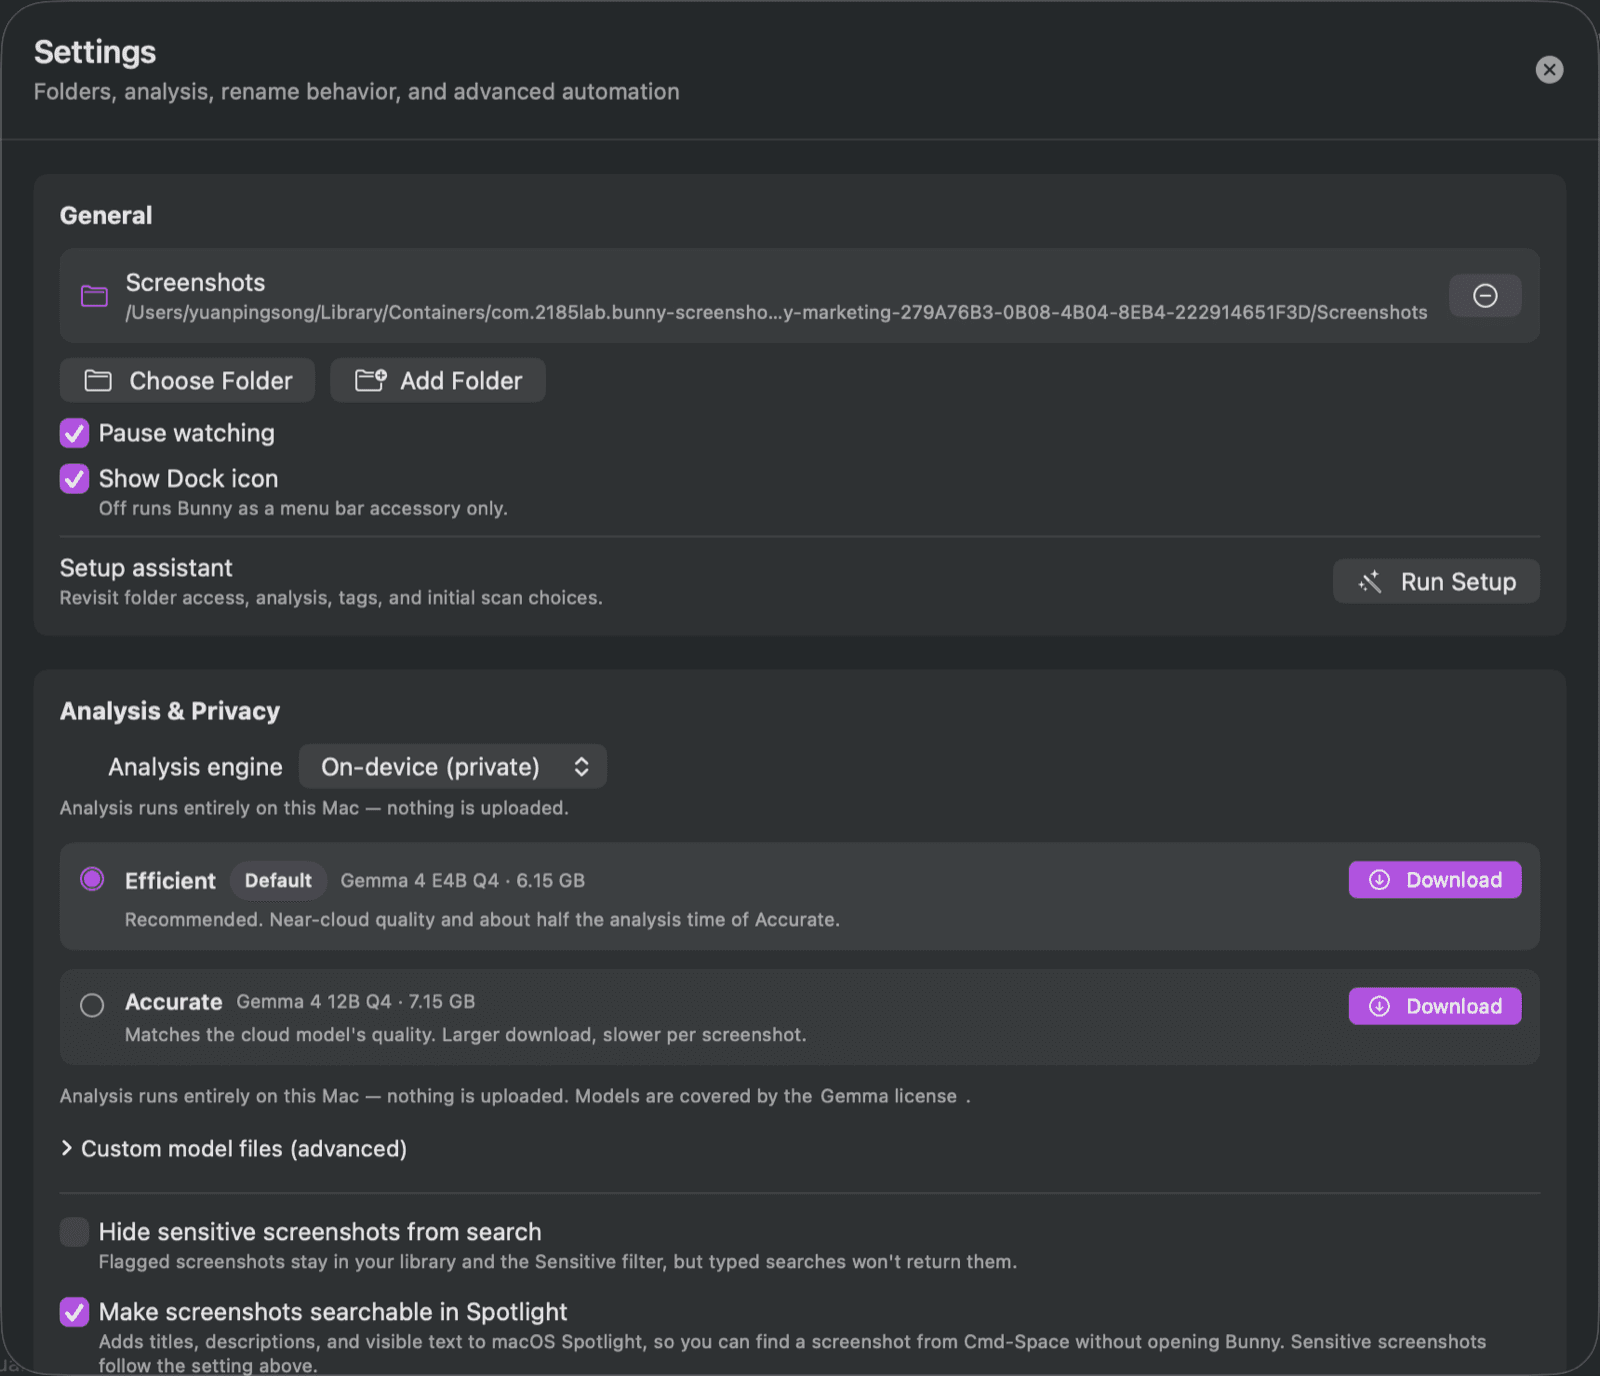Enable Hide sensitive screenshots from search
This screenshot has height=1376, width=1600.
coord(74,1232)
